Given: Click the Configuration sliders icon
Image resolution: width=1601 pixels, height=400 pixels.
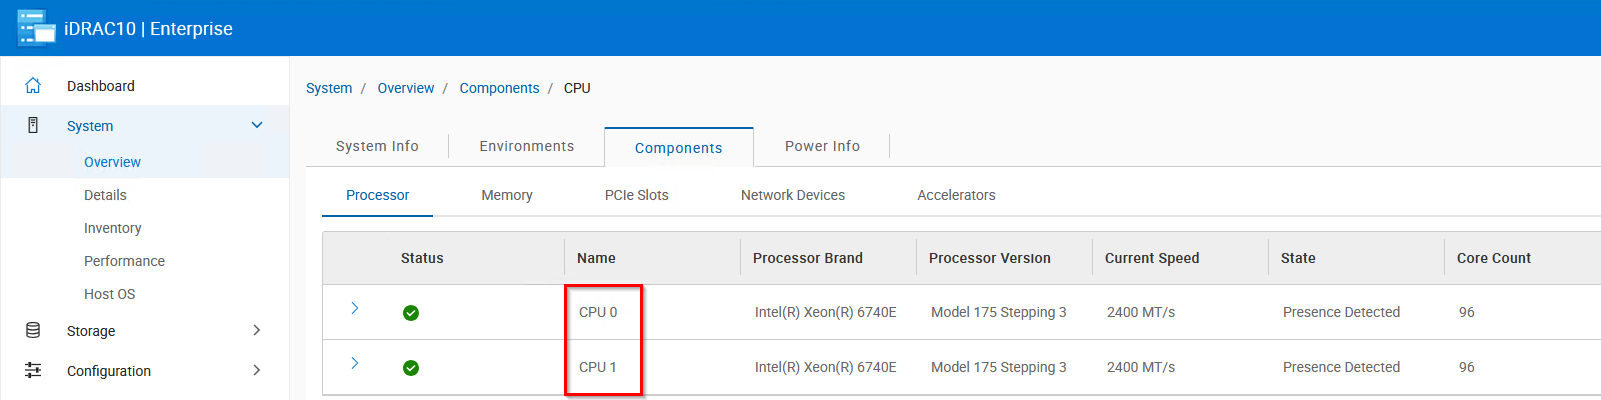Looking at the screenshot, I should click(x=33, y=370).
